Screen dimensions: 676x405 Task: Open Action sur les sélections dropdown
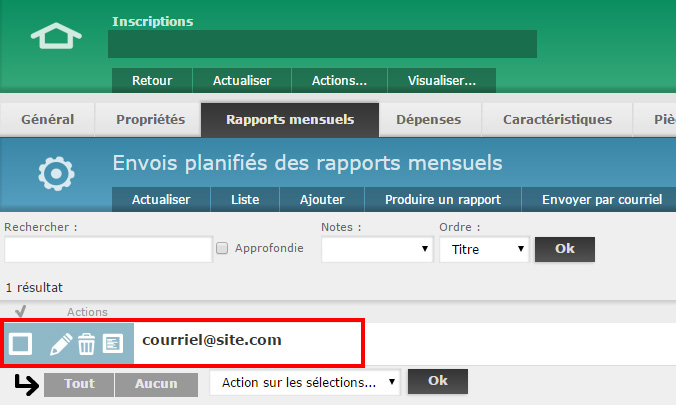click(x=304, y=382)
